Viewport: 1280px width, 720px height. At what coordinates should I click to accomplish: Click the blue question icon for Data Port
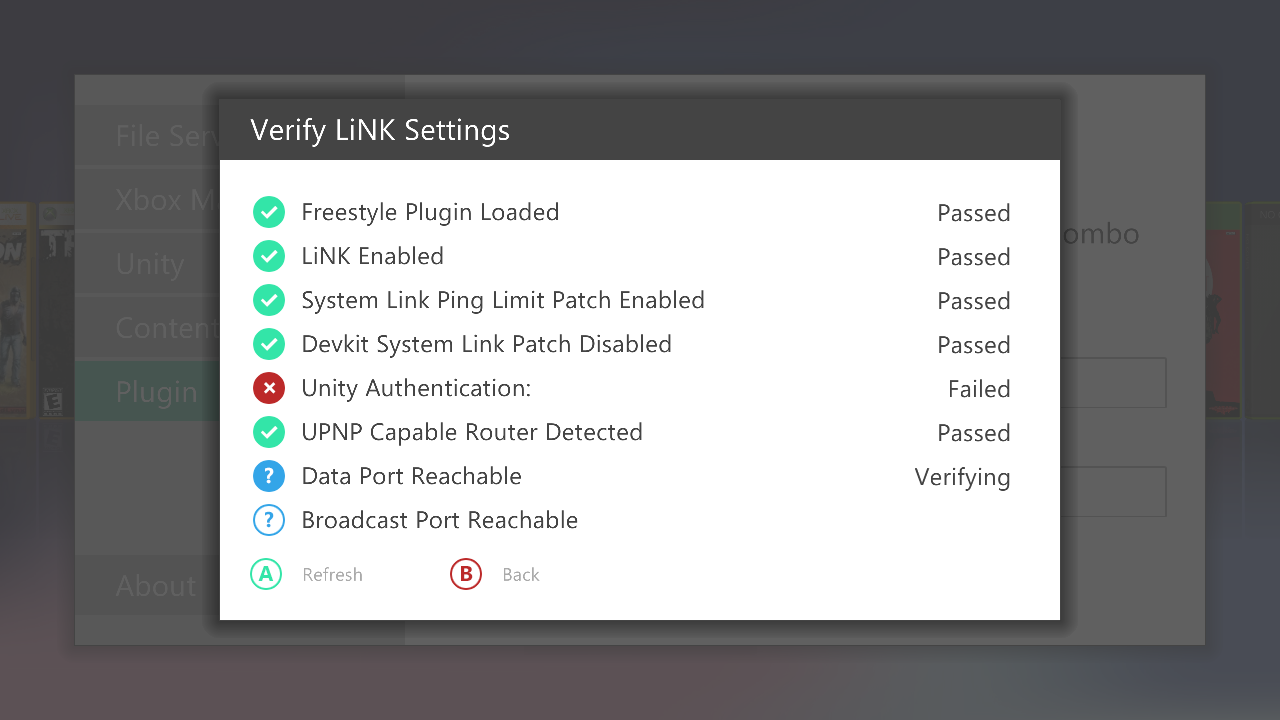268,476
